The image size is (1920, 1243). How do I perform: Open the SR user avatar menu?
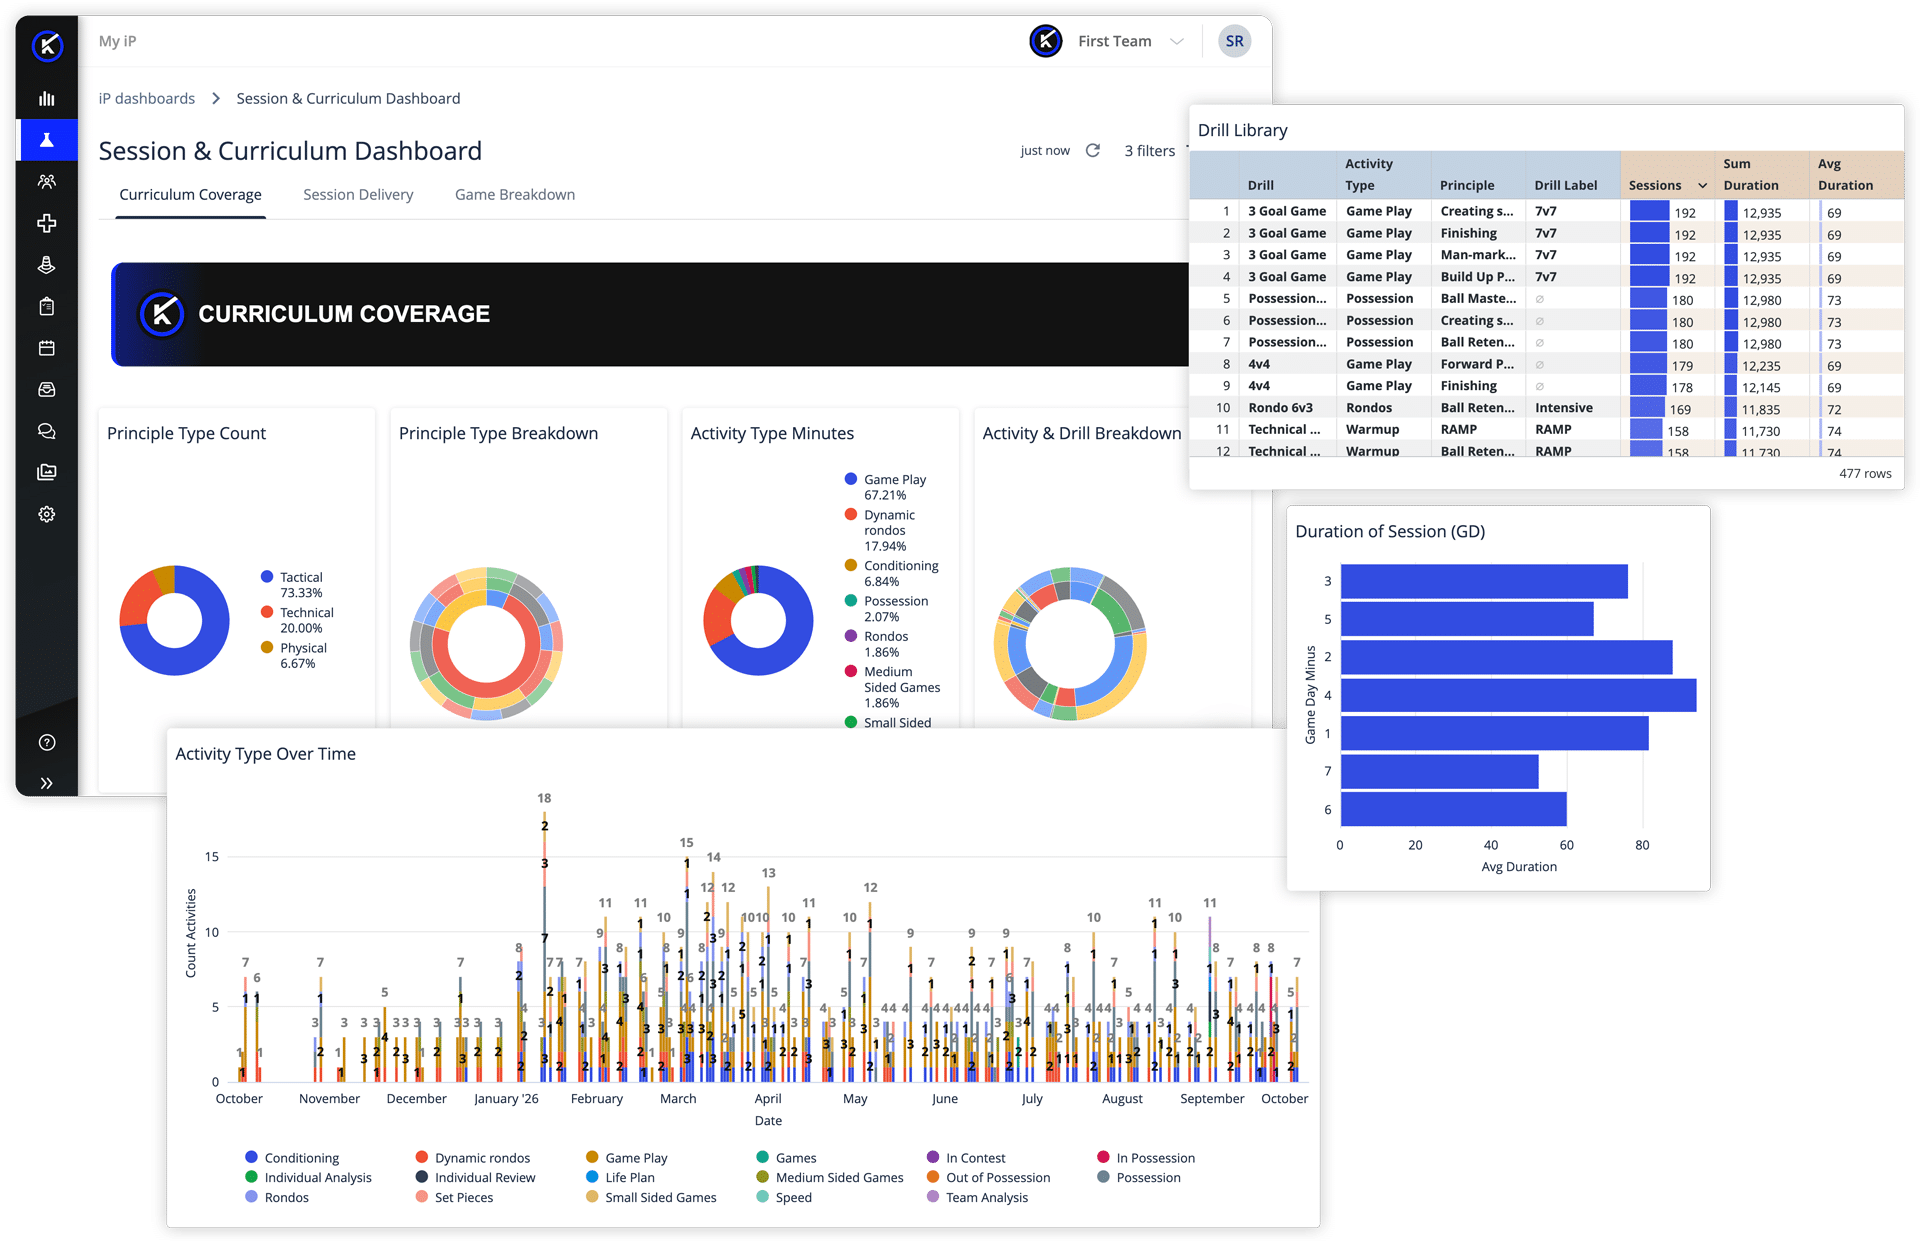(1234, 41)
